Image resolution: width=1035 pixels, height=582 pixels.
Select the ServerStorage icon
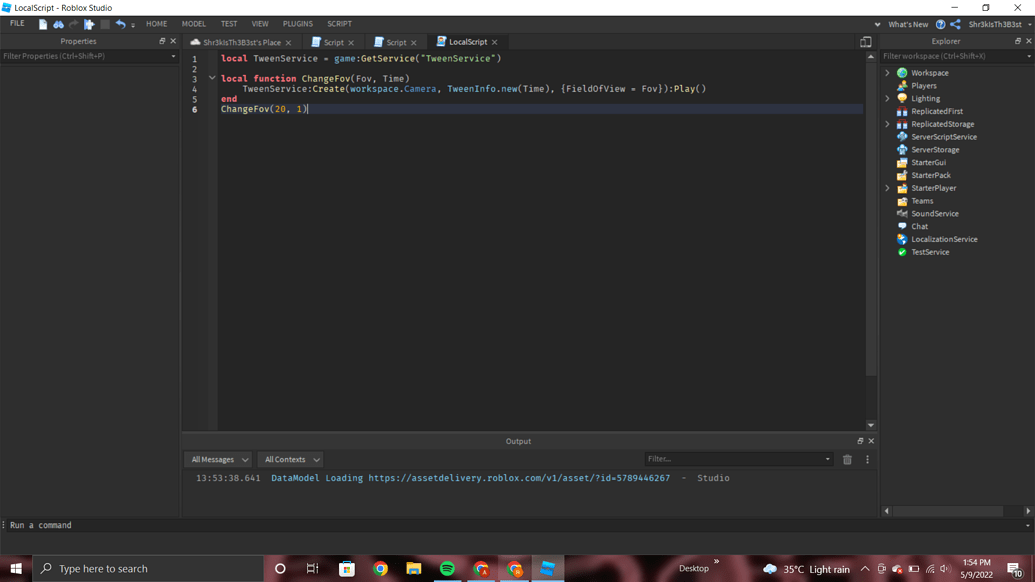[x=902, y=150]
